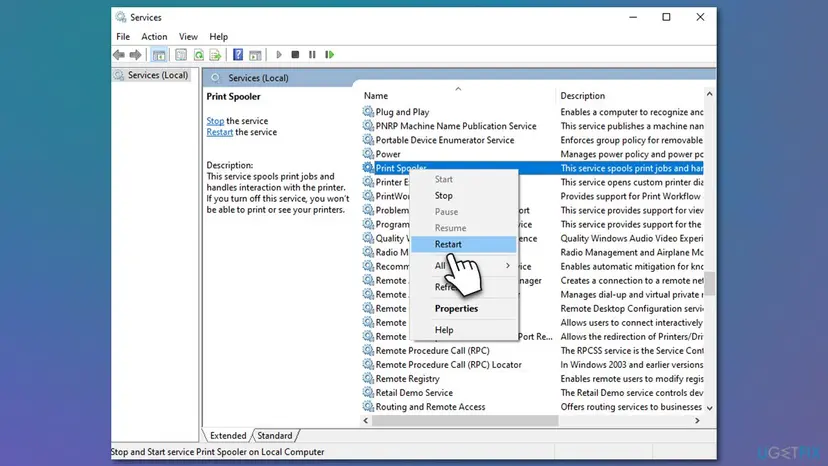Image resolution: width=828 pixels, height=466 pixels.
Task: Click the vertical scrollbar up arrow
Action: point(710,94)
